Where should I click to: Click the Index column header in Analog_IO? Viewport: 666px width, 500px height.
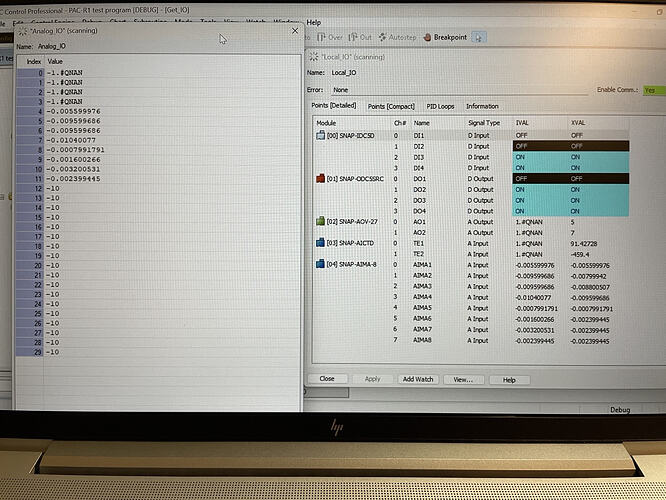(x=34, y=62)
